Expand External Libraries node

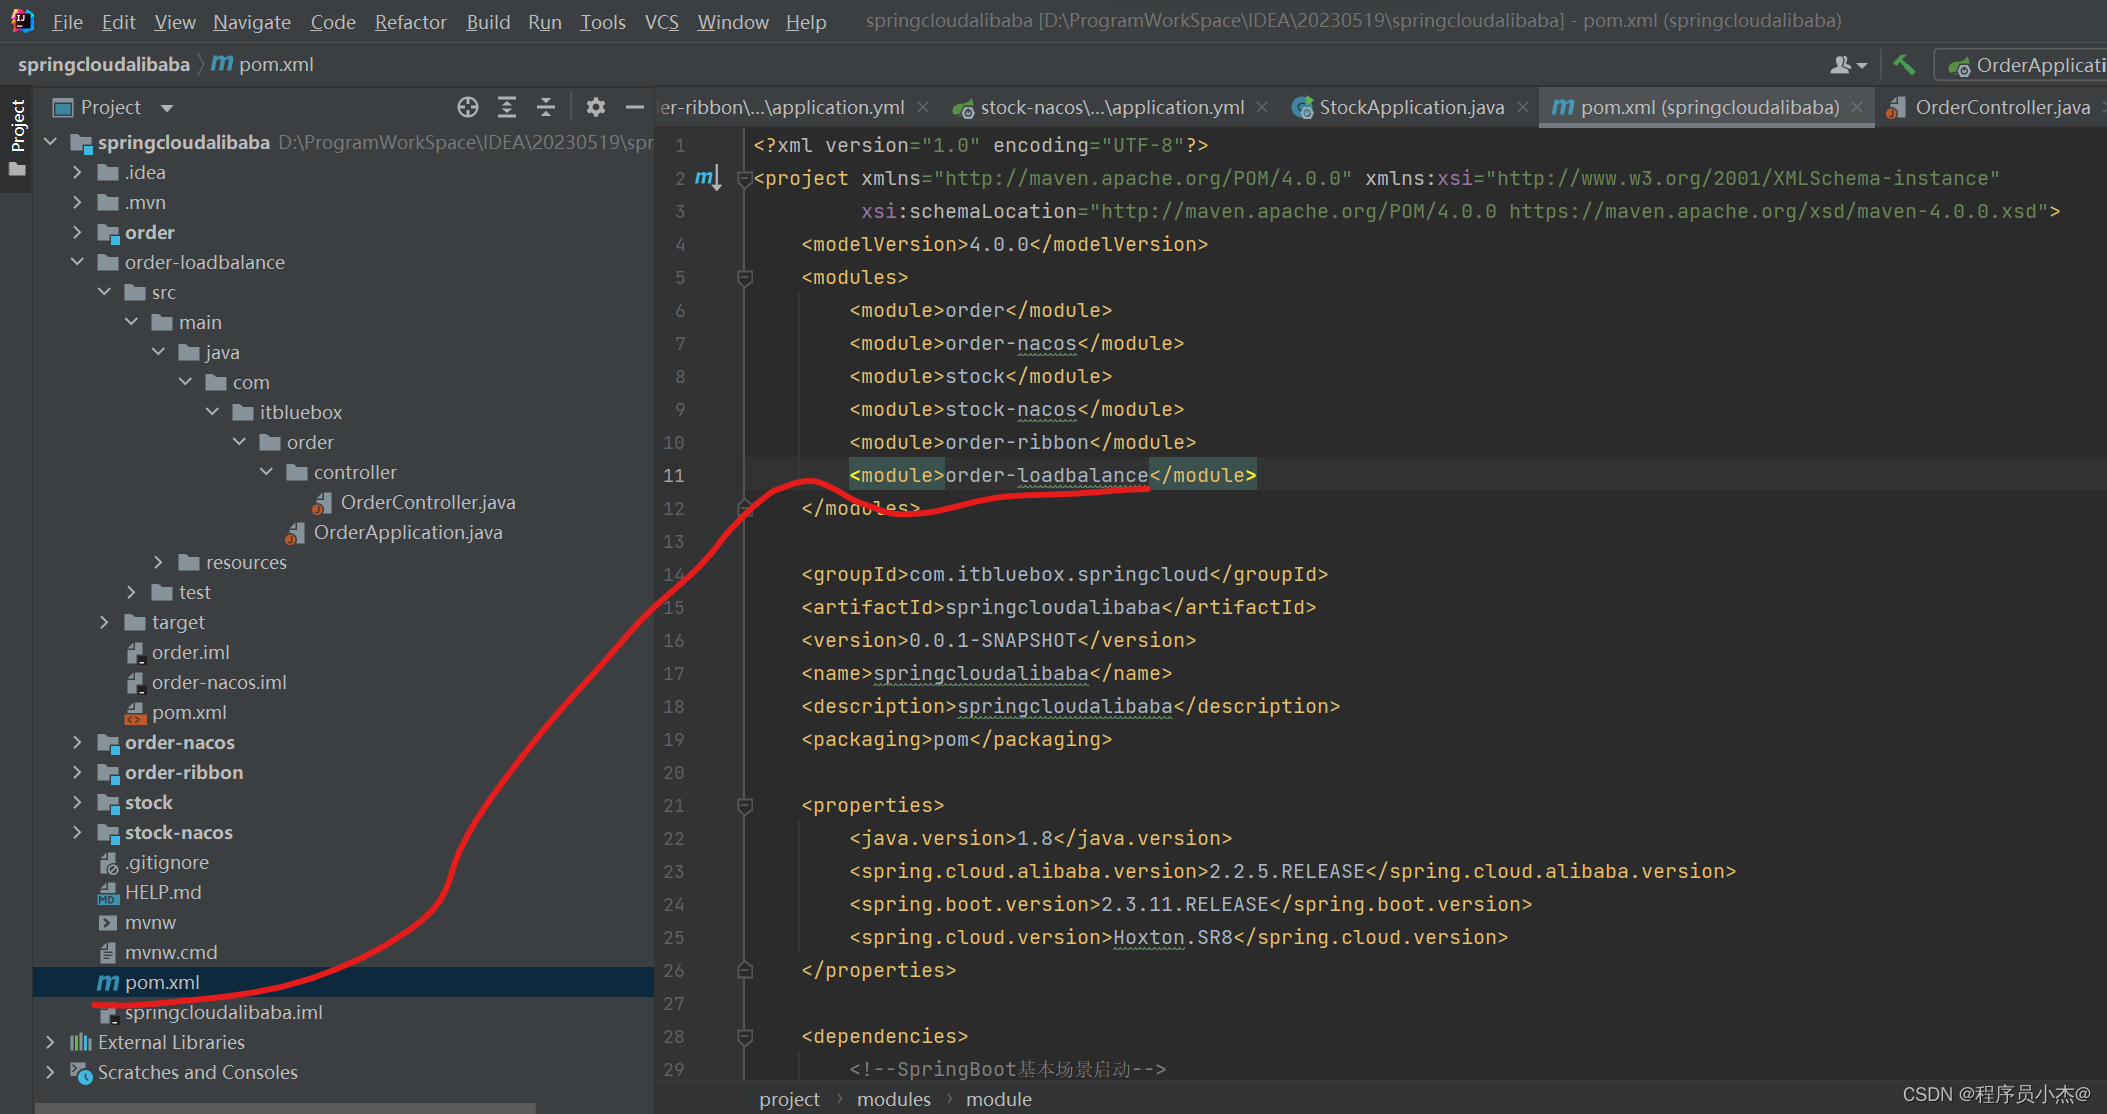click(50, 1042)
